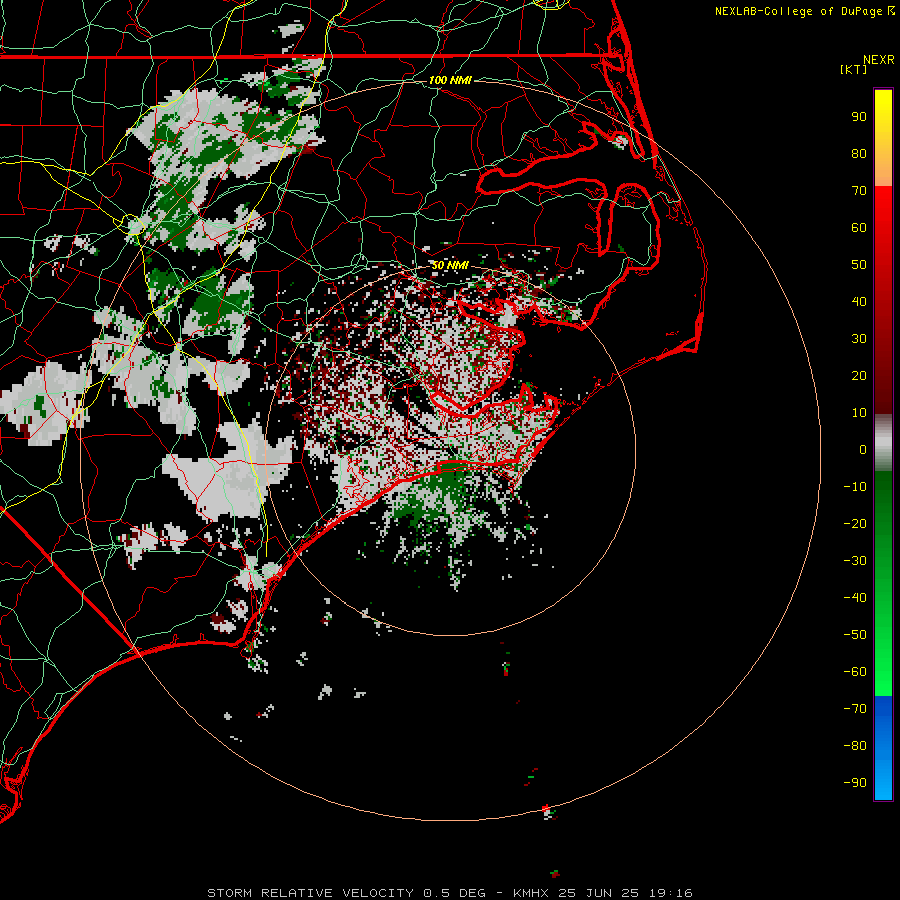
Task: Click the blue bottom segment of the color bar
Action: pyautogui.click(x=883, y=747)
